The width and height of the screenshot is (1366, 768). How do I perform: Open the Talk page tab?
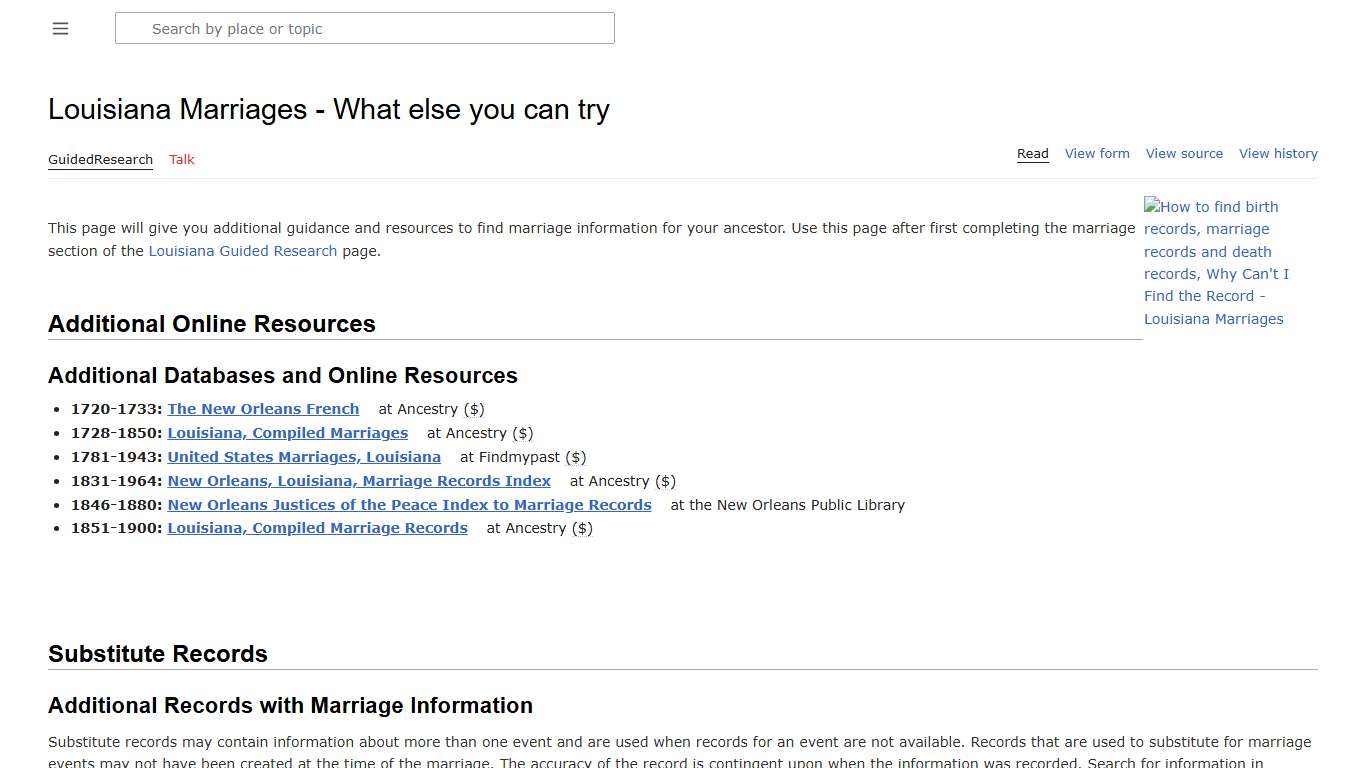(x=181, y=159)
